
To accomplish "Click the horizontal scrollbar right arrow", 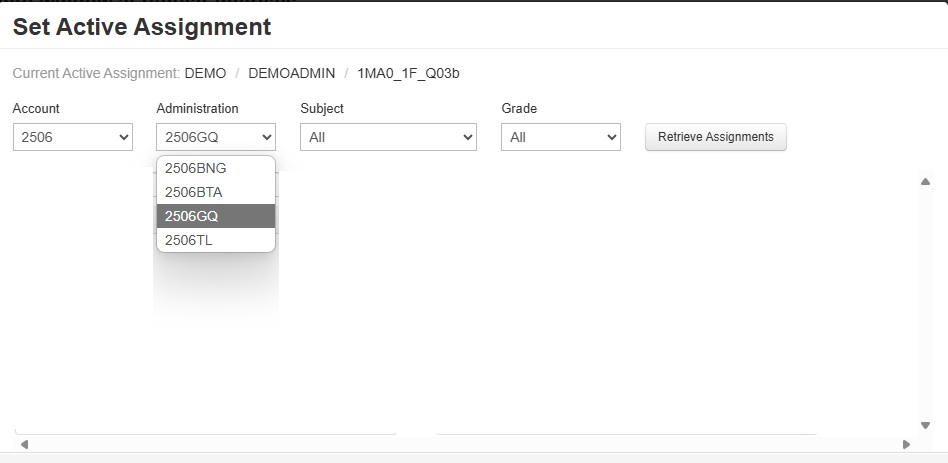I will click(x=906, y=444).
